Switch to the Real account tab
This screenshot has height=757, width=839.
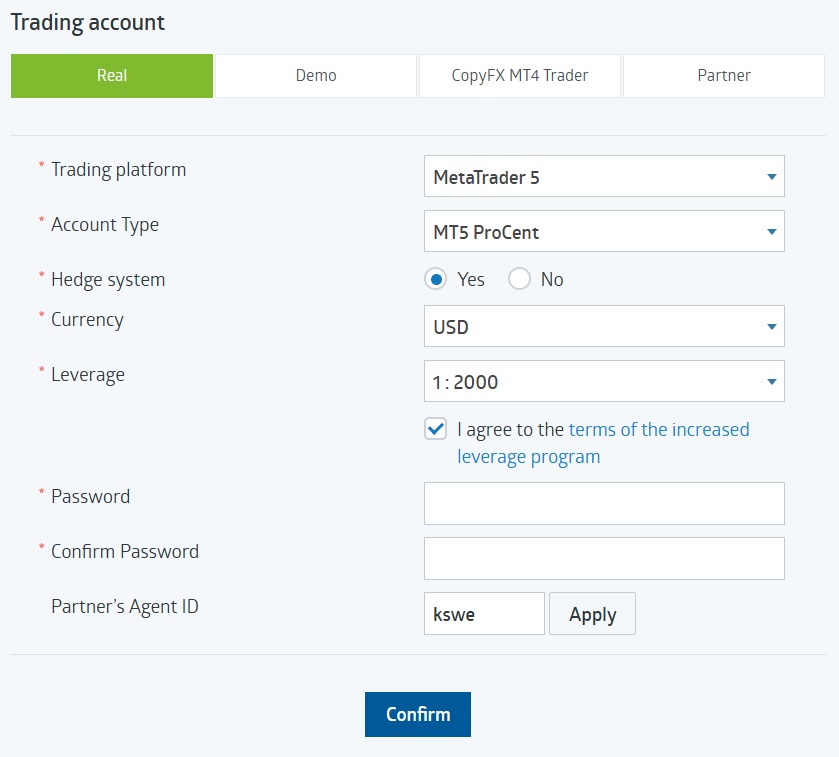[x=112, y=76]
